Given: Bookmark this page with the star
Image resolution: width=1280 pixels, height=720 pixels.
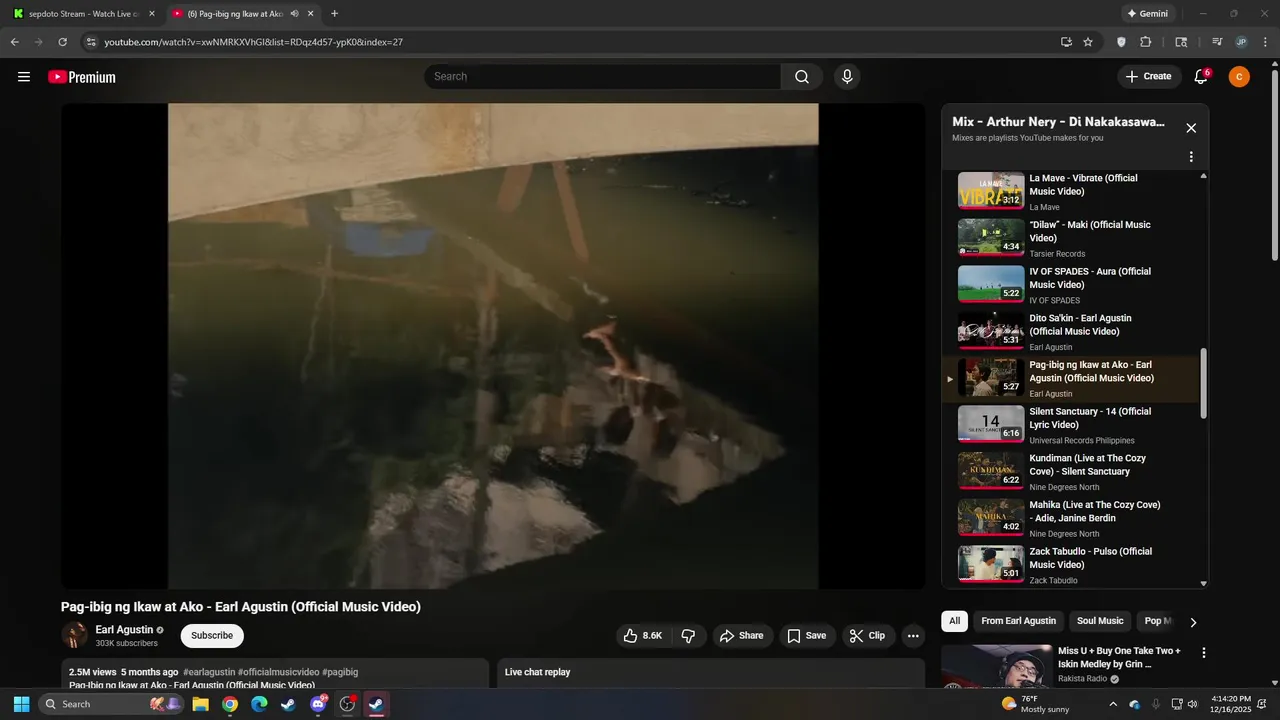Looking at the screenshot, I should point(1088,42).
